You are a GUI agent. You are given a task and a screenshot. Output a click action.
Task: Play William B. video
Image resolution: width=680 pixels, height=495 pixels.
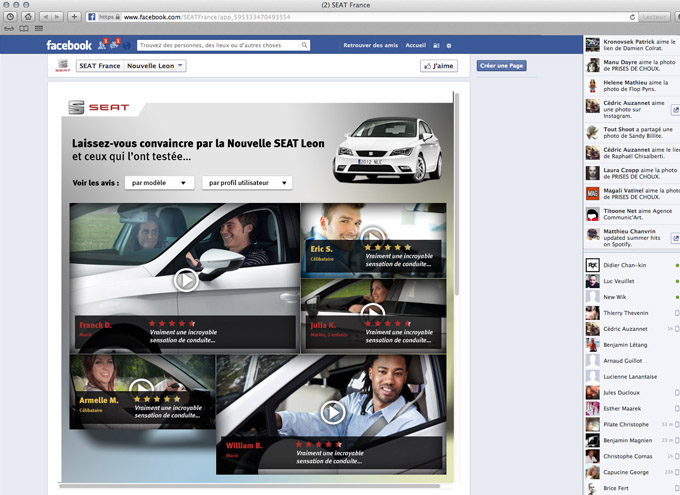click(x=333, y=412)
